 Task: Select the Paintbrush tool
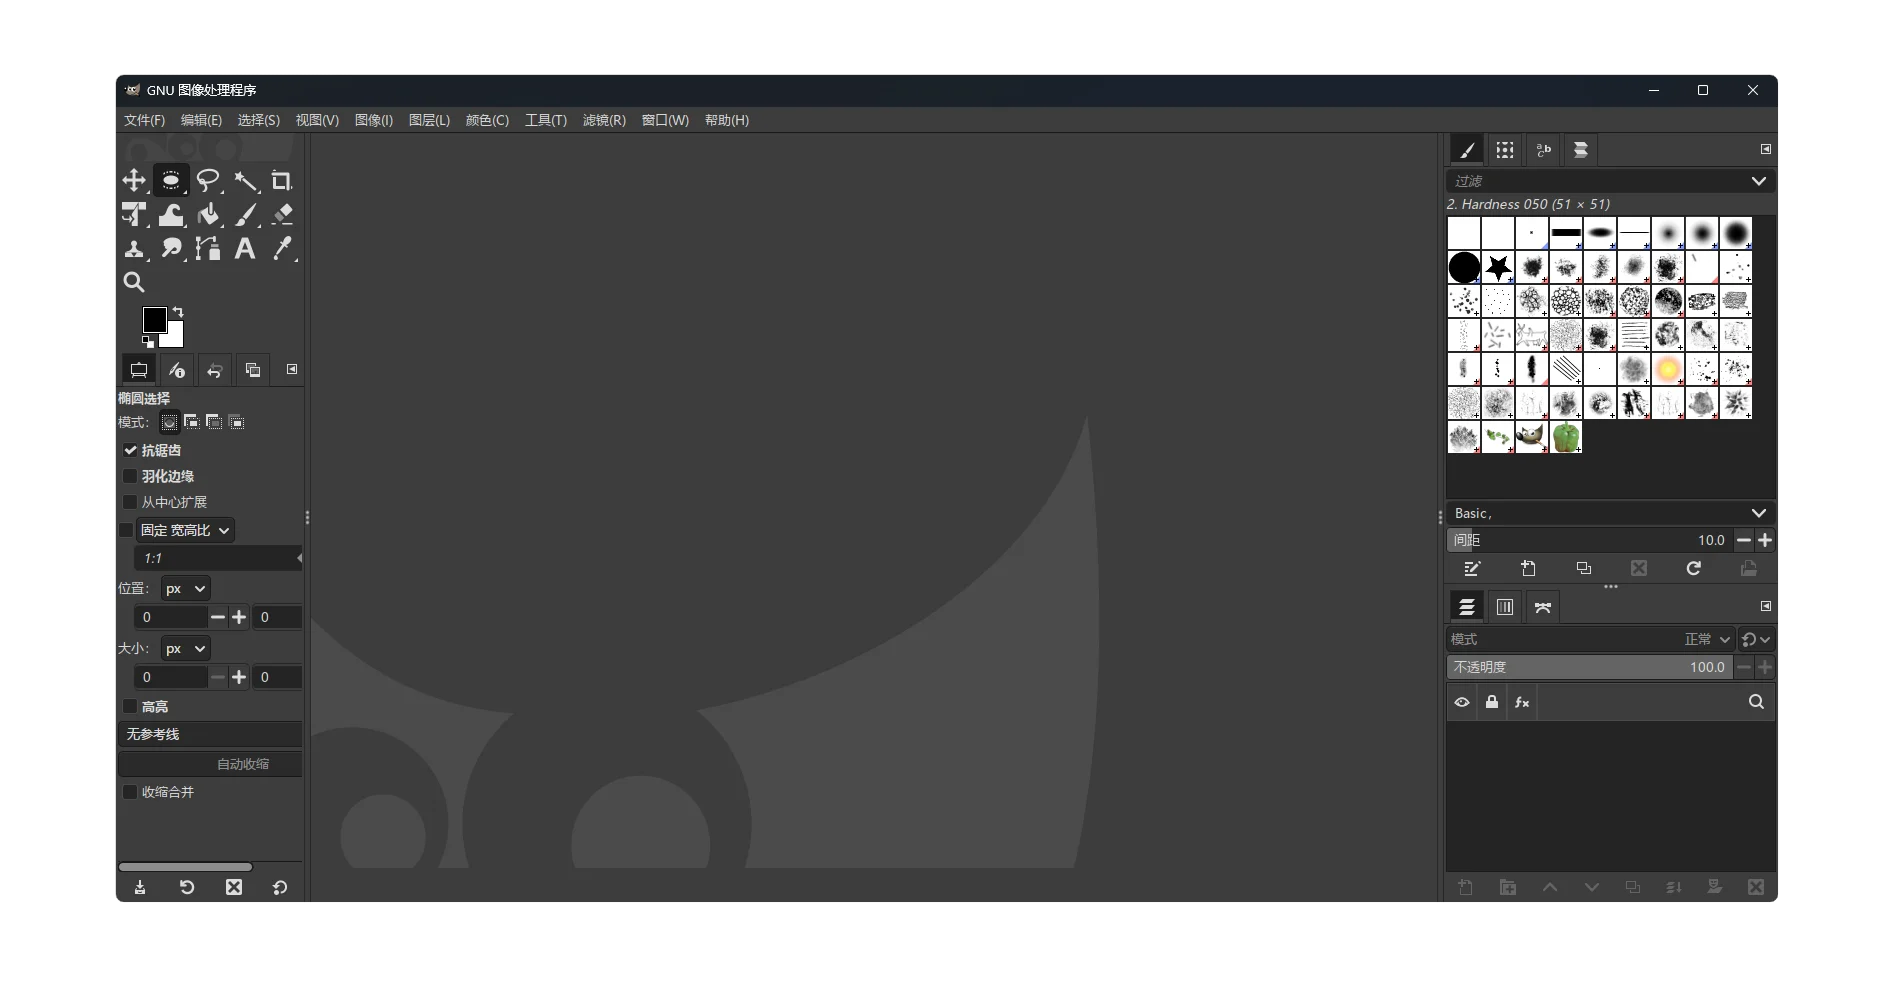click(x=245, y=215)
